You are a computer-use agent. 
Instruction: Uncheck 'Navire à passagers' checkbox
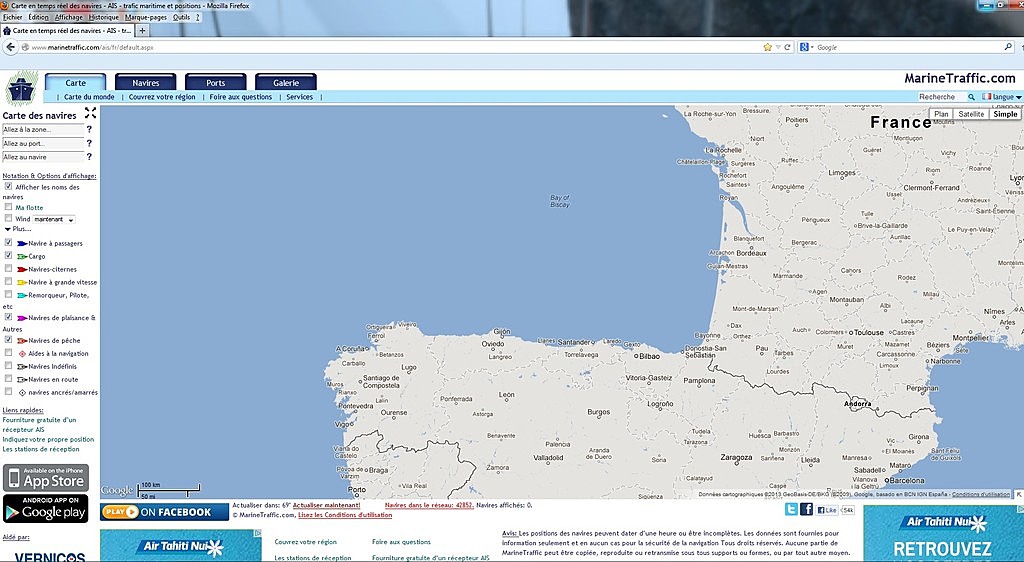8,242
